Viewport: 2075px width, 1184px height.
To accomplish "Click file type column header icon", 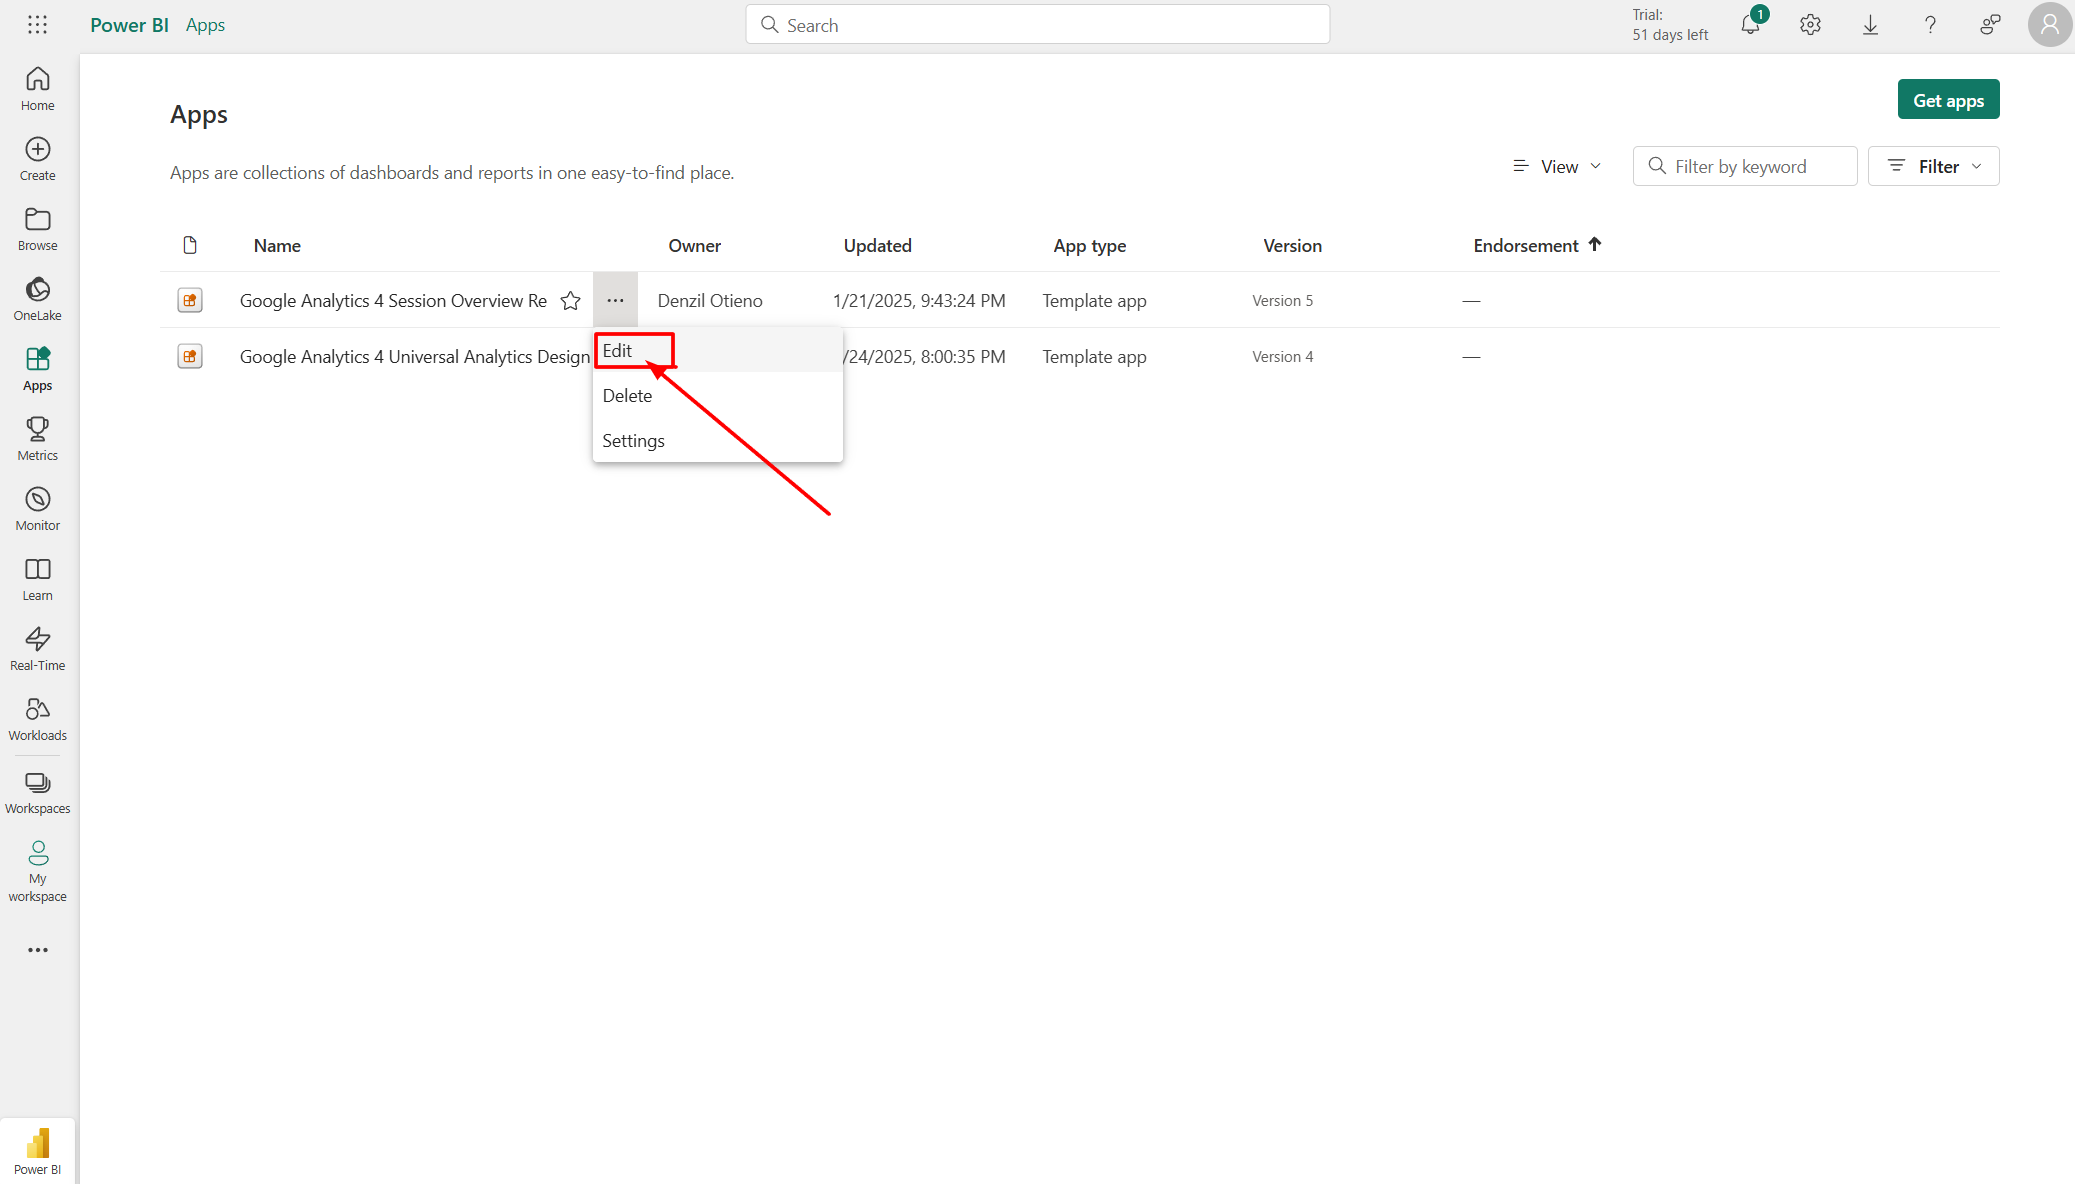I will (190, 245).
